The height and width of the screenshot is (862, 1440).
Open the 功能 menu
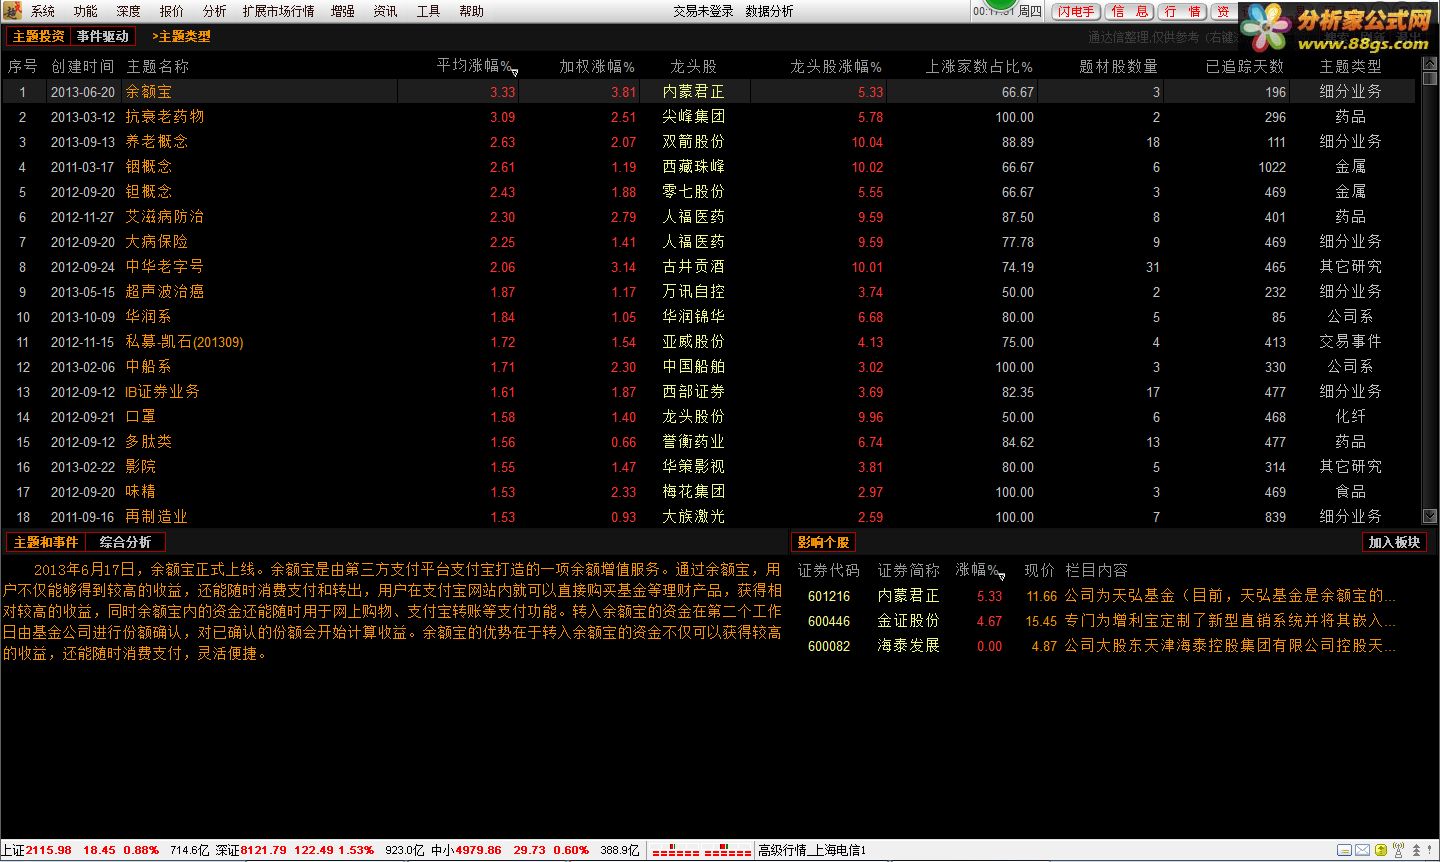(x=86, y=11)
